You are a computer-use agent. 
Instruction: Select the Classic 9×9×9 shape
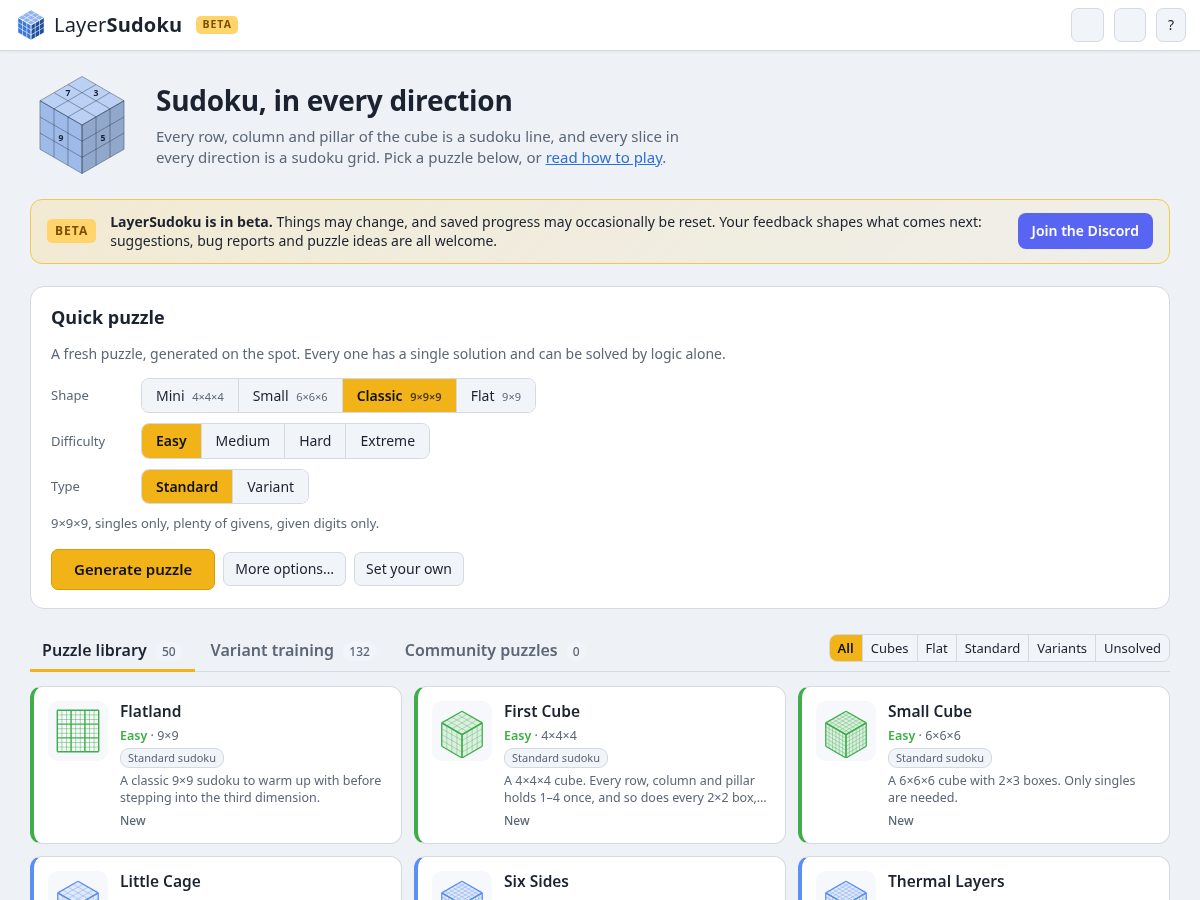pos(399,396)
